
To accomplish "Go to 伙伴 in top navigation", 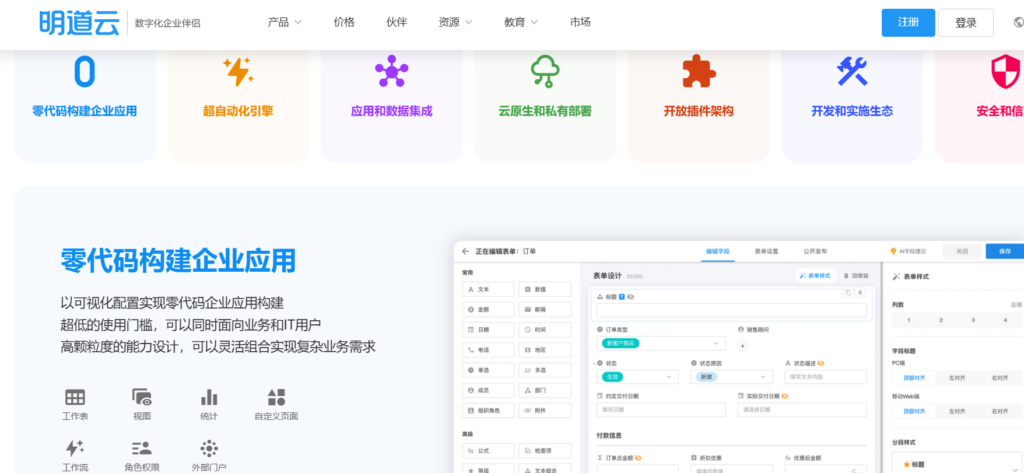I will point(396,22).
